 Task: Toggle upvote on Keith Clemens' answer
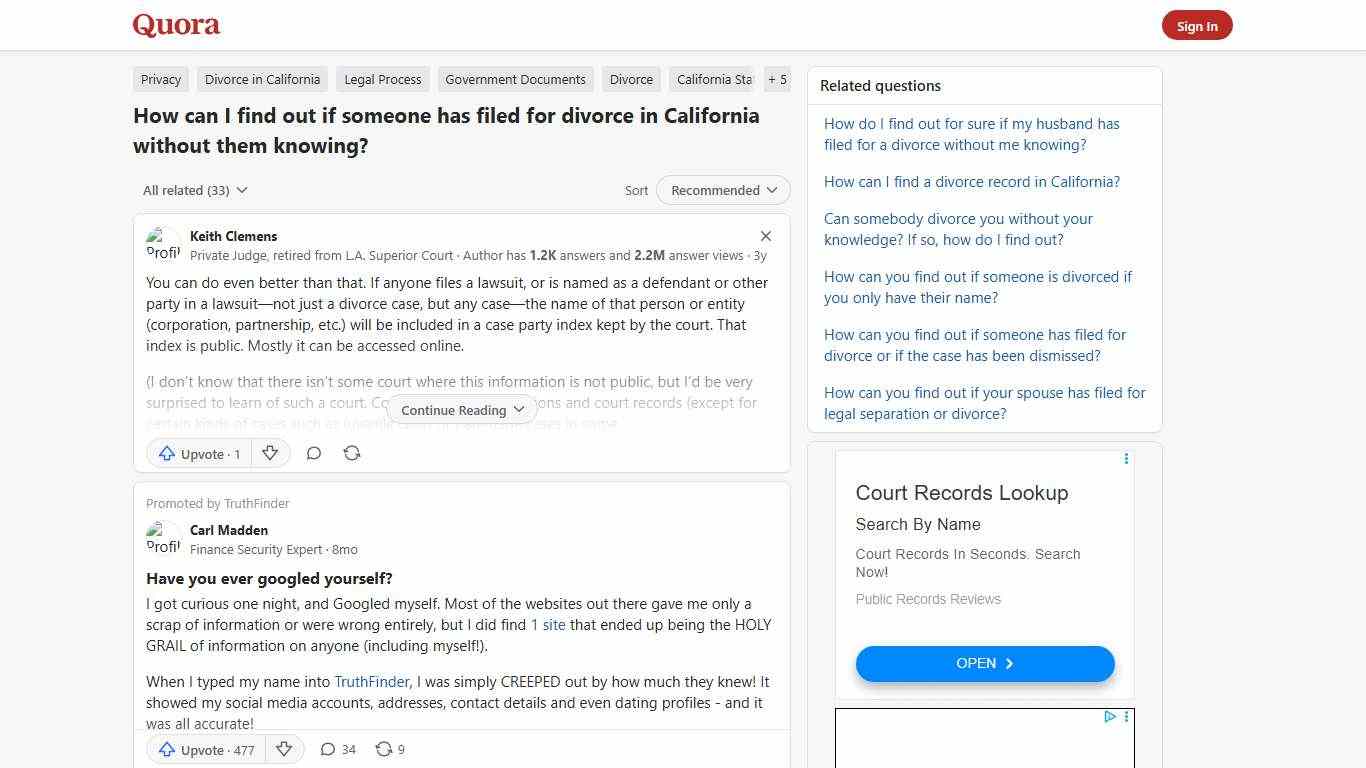tap(198, 453)
